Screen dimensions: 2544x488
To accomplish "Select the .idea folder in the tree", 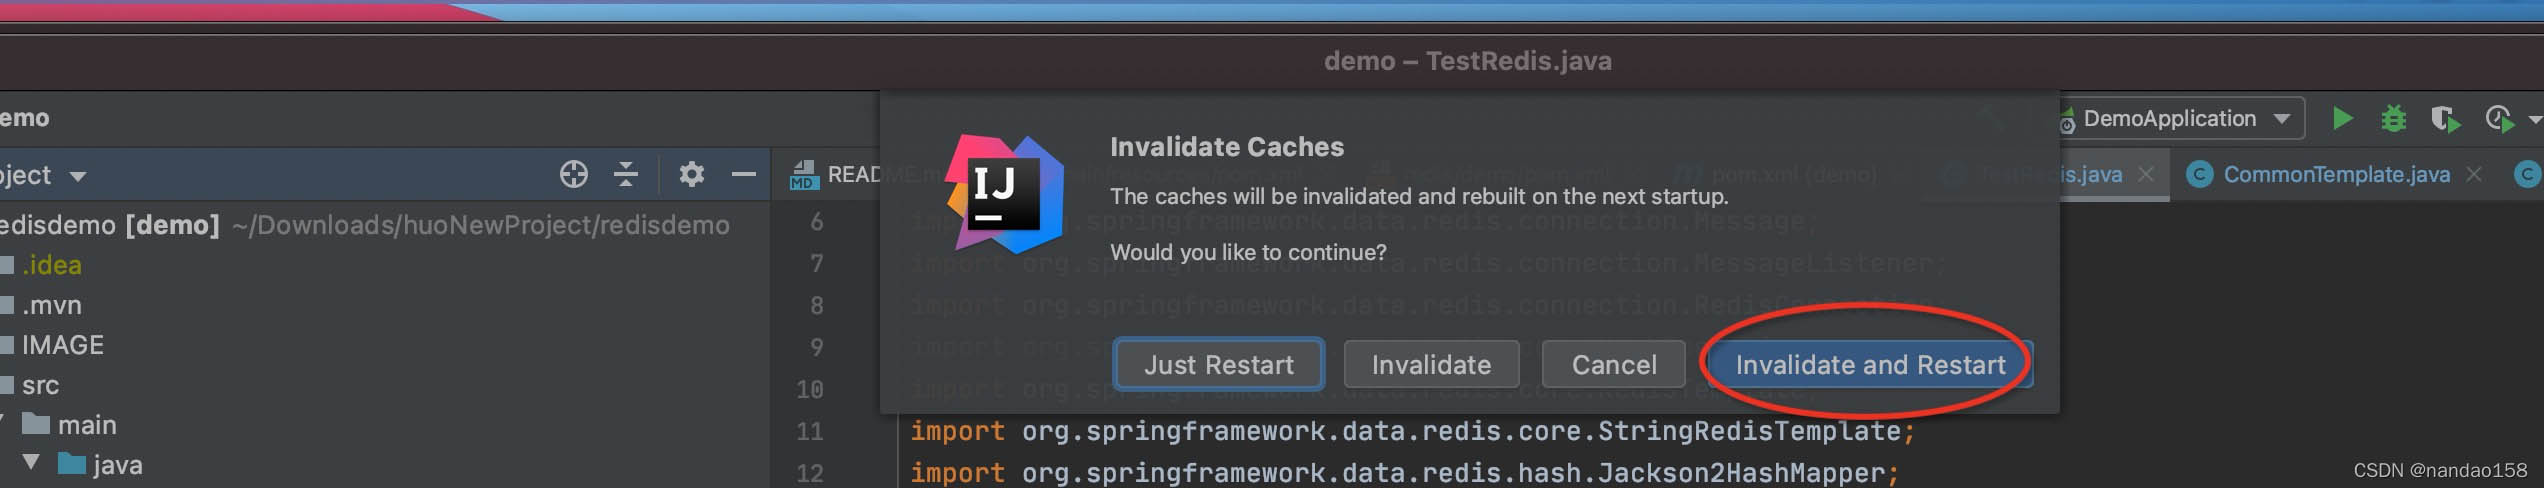I will click(52, 265).
